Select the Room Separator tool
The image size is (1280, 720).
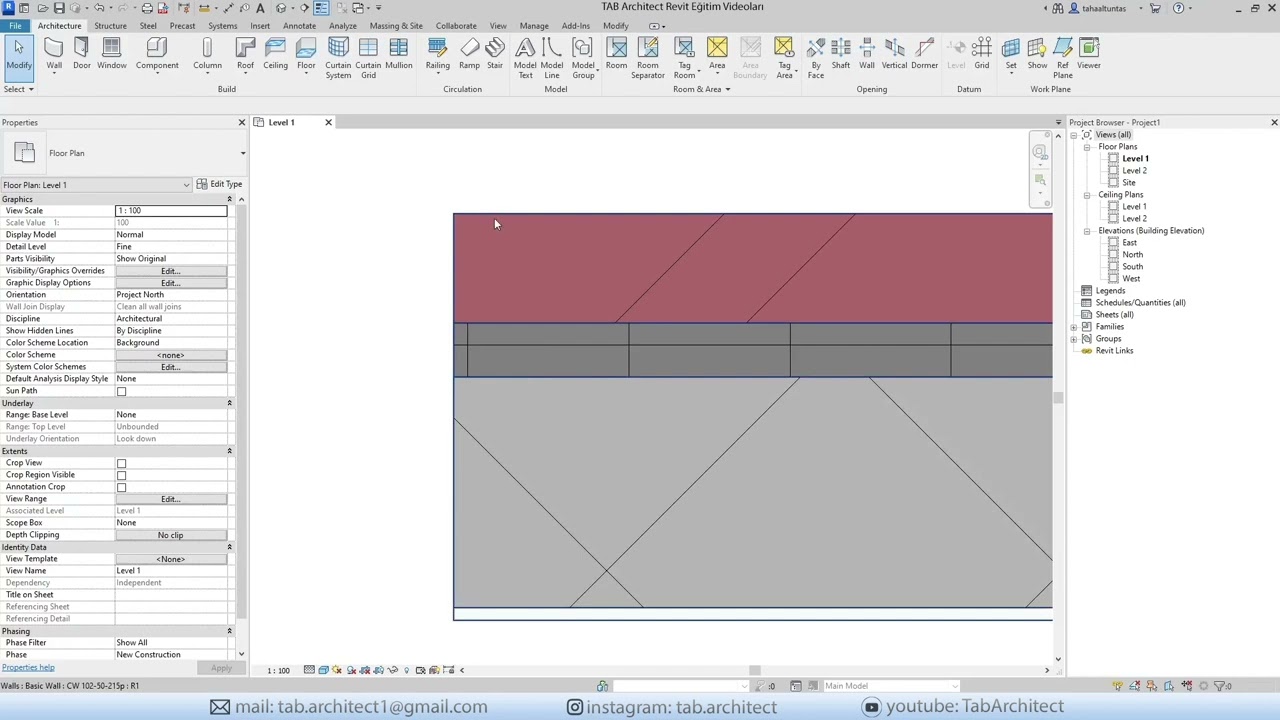pos(647,58)
